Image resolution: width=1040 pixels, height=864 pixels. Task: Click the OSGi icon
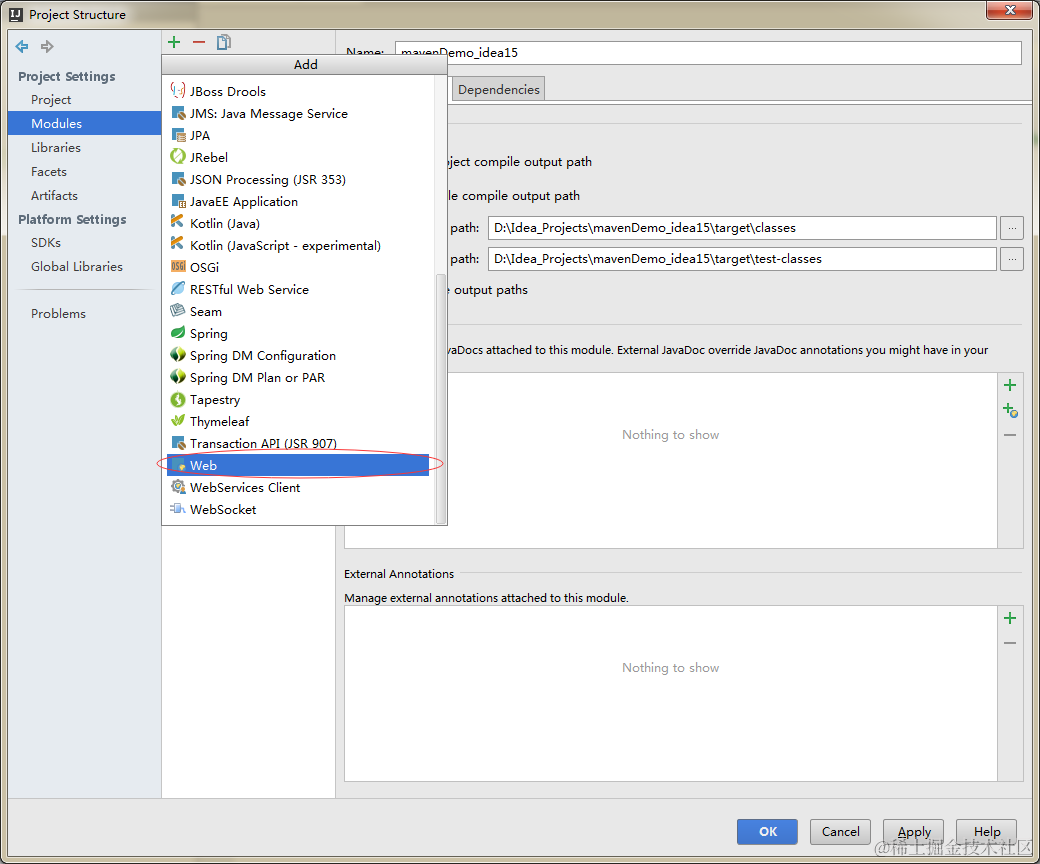coord(178,267)
